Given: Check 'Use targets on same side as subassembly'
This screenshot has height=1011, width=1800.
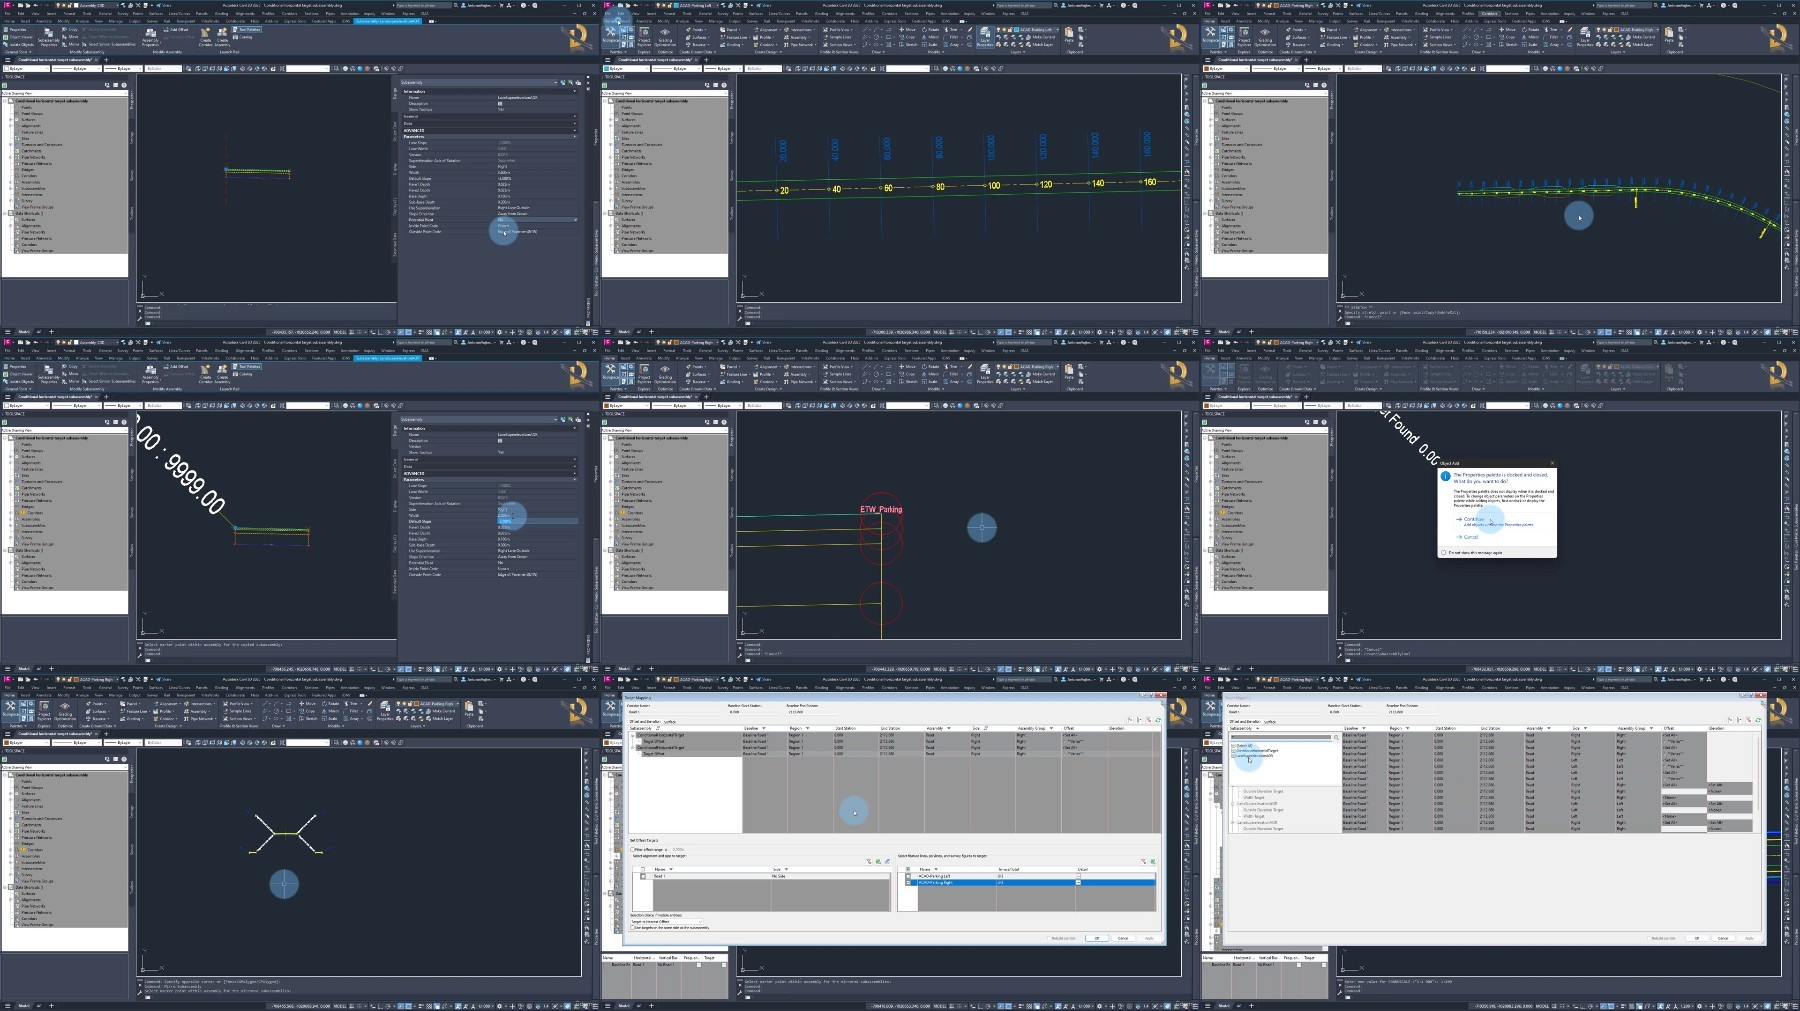Looking at the screenshot, I should 632,927.
